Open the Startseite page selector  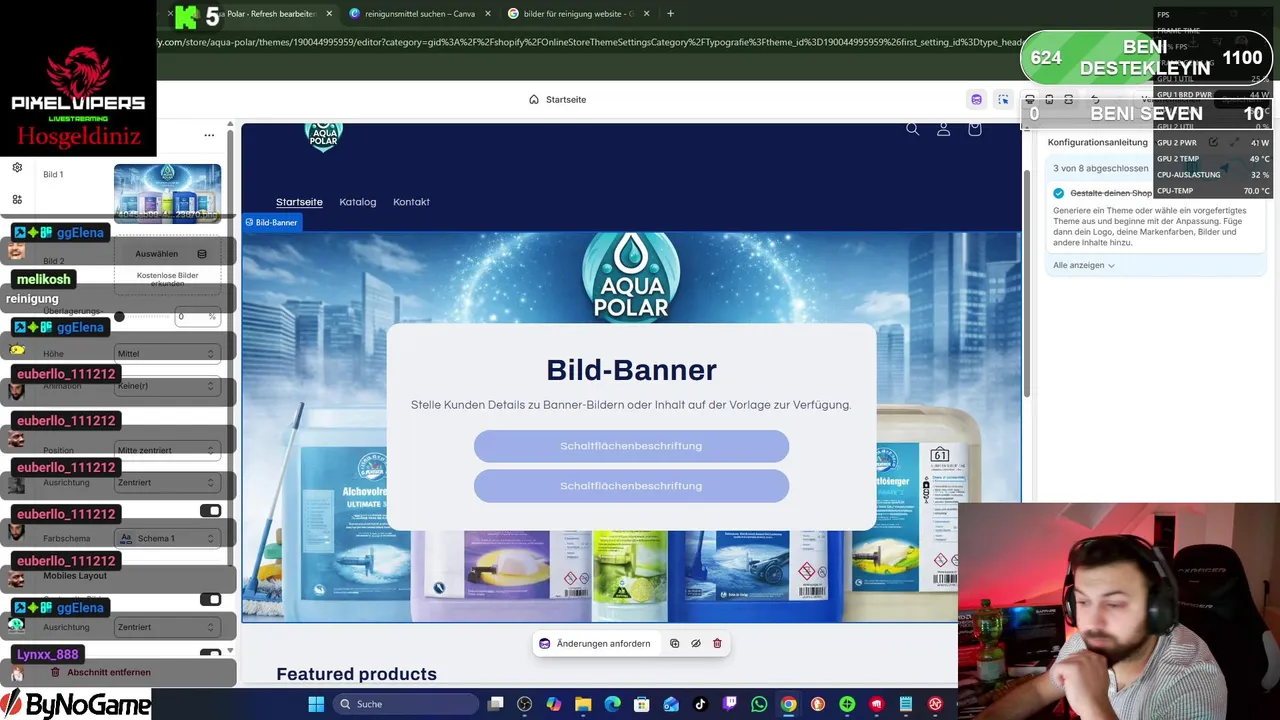[x=558, y=100]
